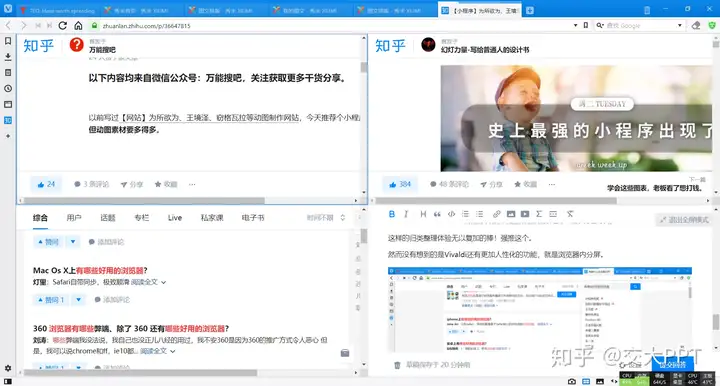Insert an image in the editor

(x=511, y=214)
